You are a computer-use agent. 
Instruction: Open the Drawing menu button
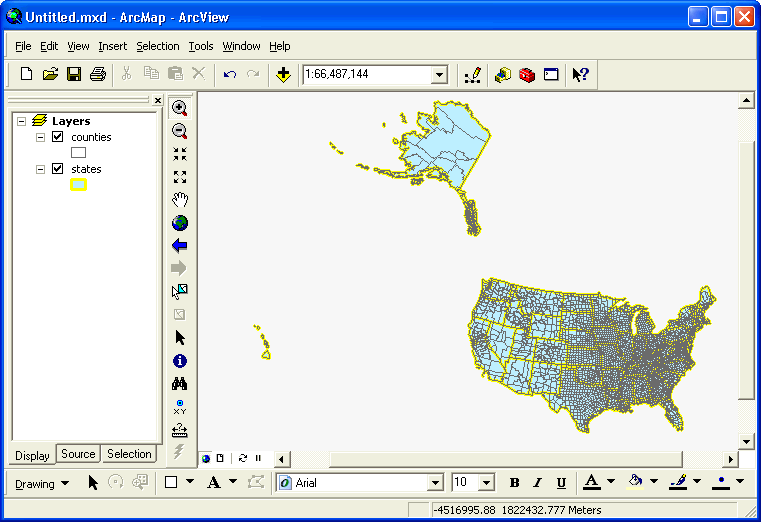tap(42, 483)
